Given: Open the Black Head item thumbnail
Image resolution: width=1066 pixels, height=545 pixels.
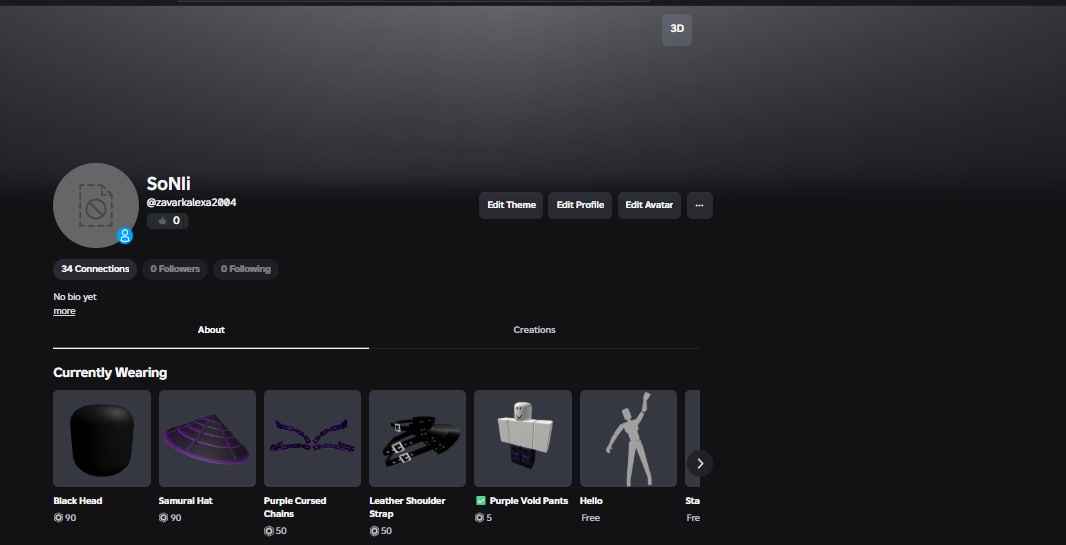Looking at the screenshot, I should tap(102, 438).
